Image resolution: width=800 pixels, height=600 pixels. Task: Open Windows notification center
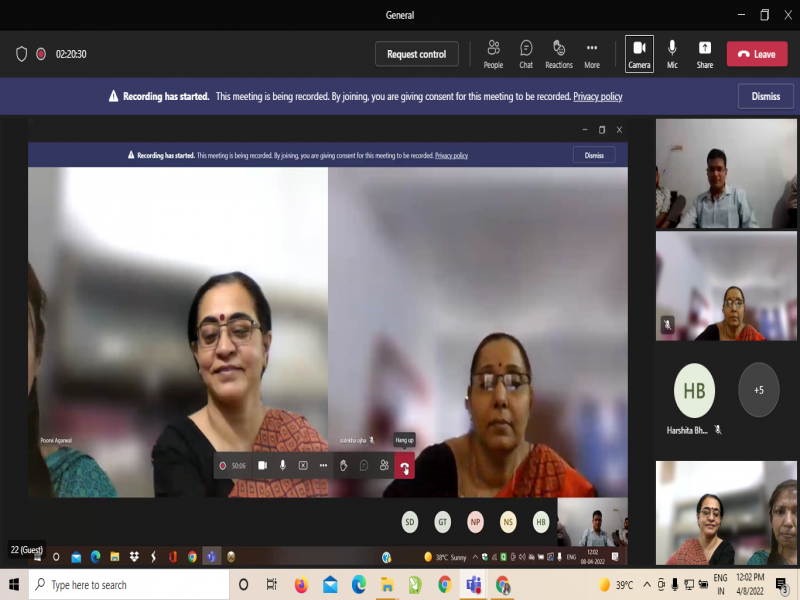781,585
